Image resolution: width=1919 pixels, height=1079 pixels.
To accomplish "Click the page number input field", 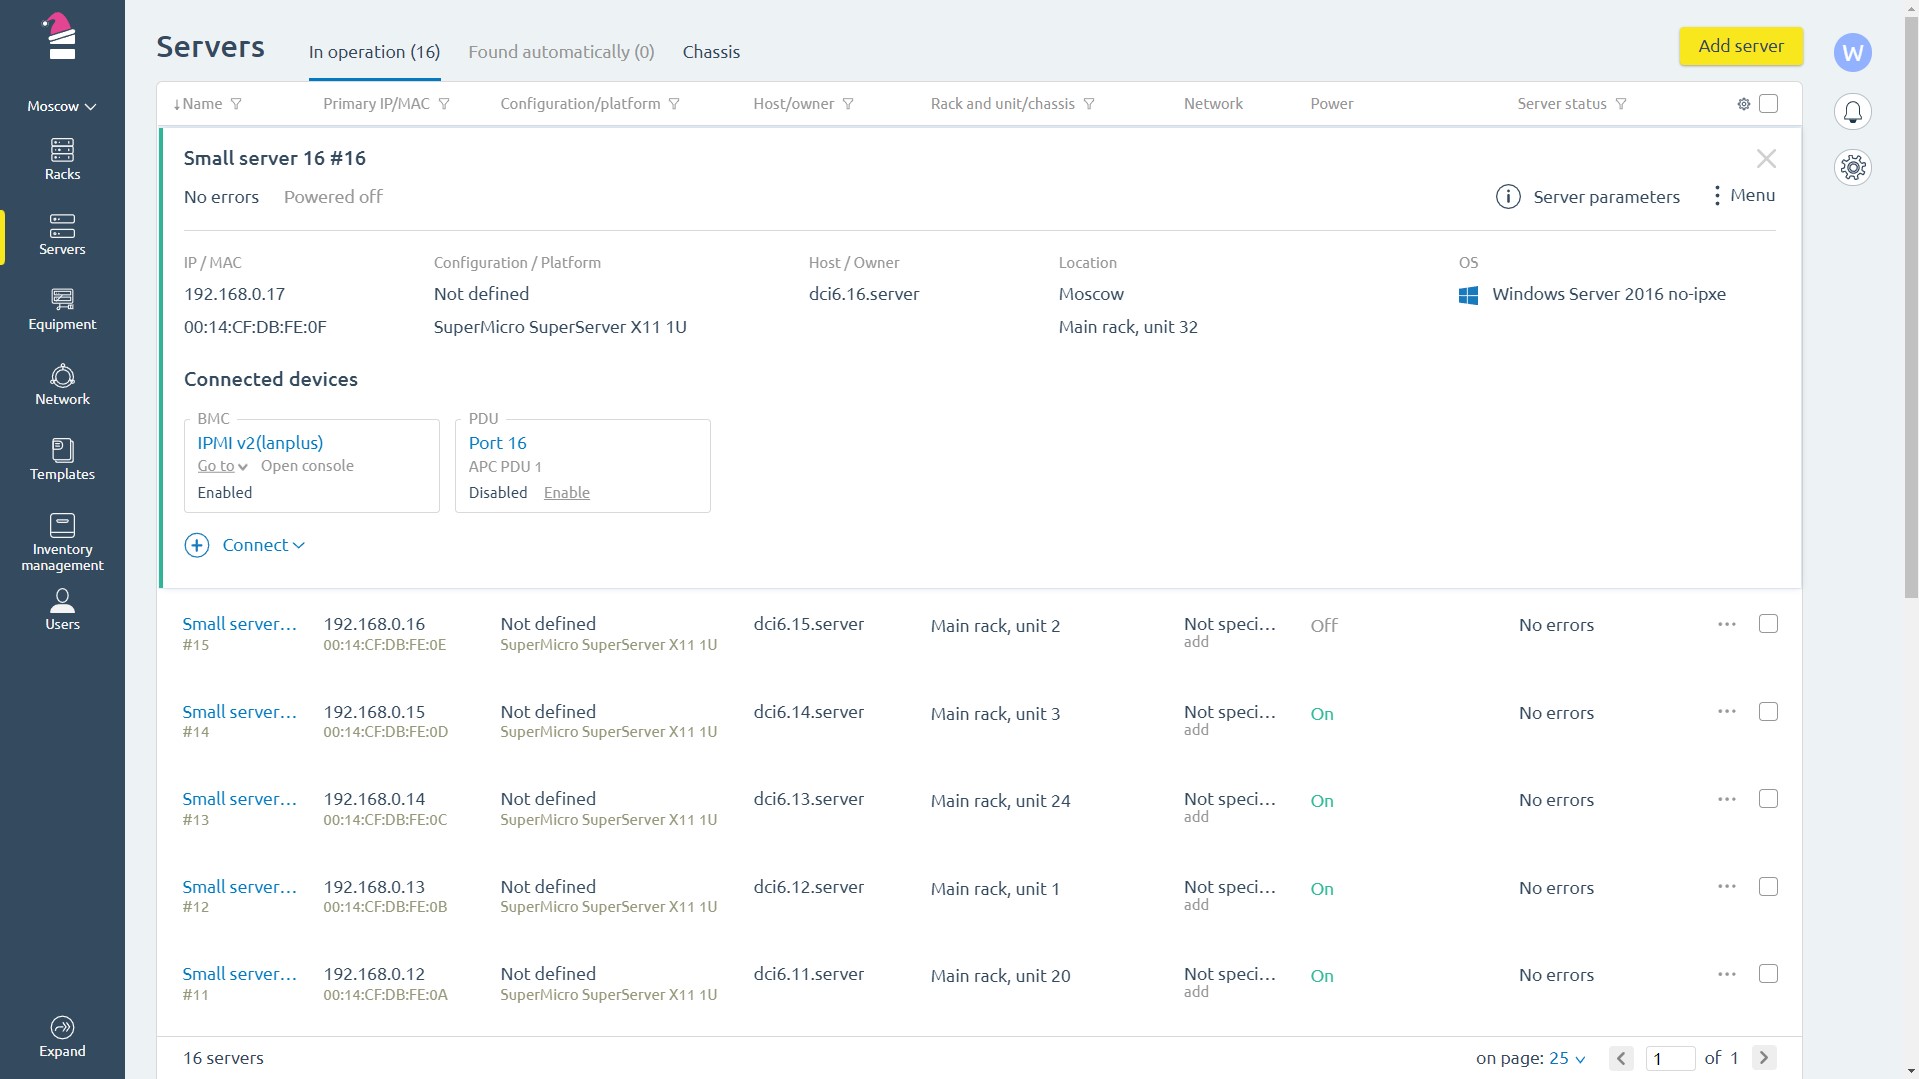I will (1670, 1058).
